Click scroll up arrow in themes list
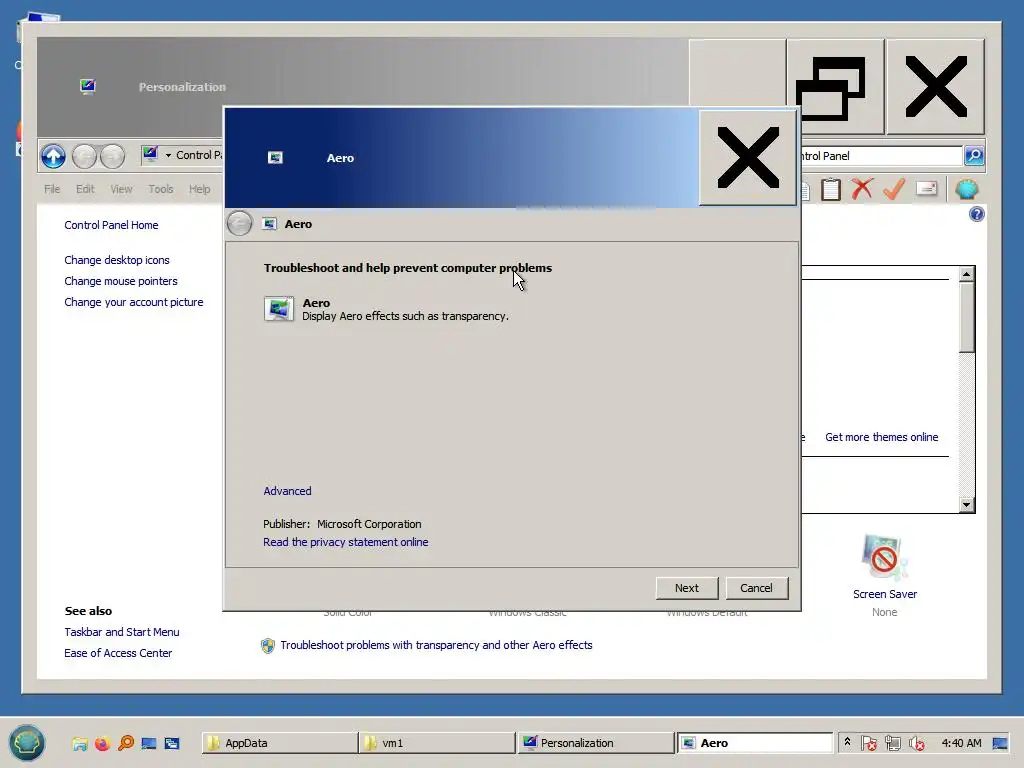This screenshot has height=768, width=1024. point(967,274)
